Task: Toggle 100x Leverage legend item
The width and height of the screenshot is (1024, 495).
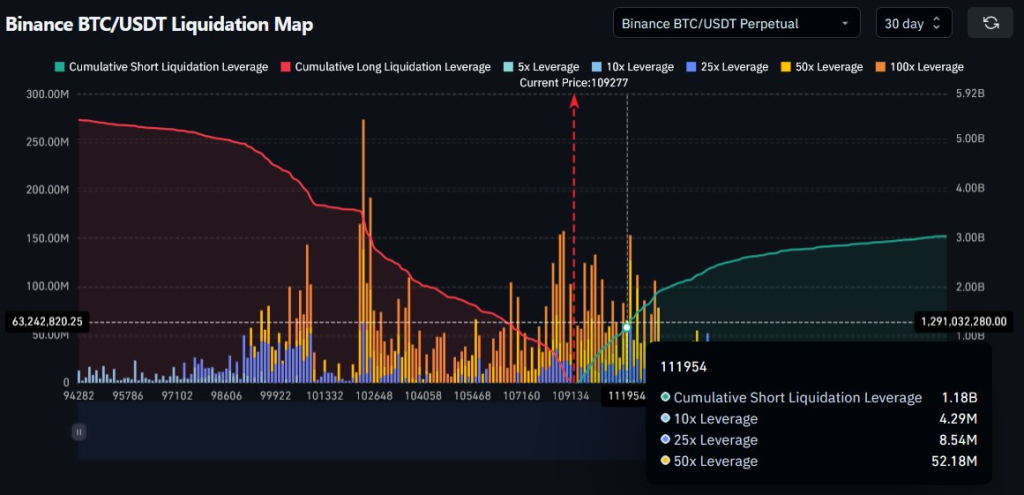Action: coord(919,67)
